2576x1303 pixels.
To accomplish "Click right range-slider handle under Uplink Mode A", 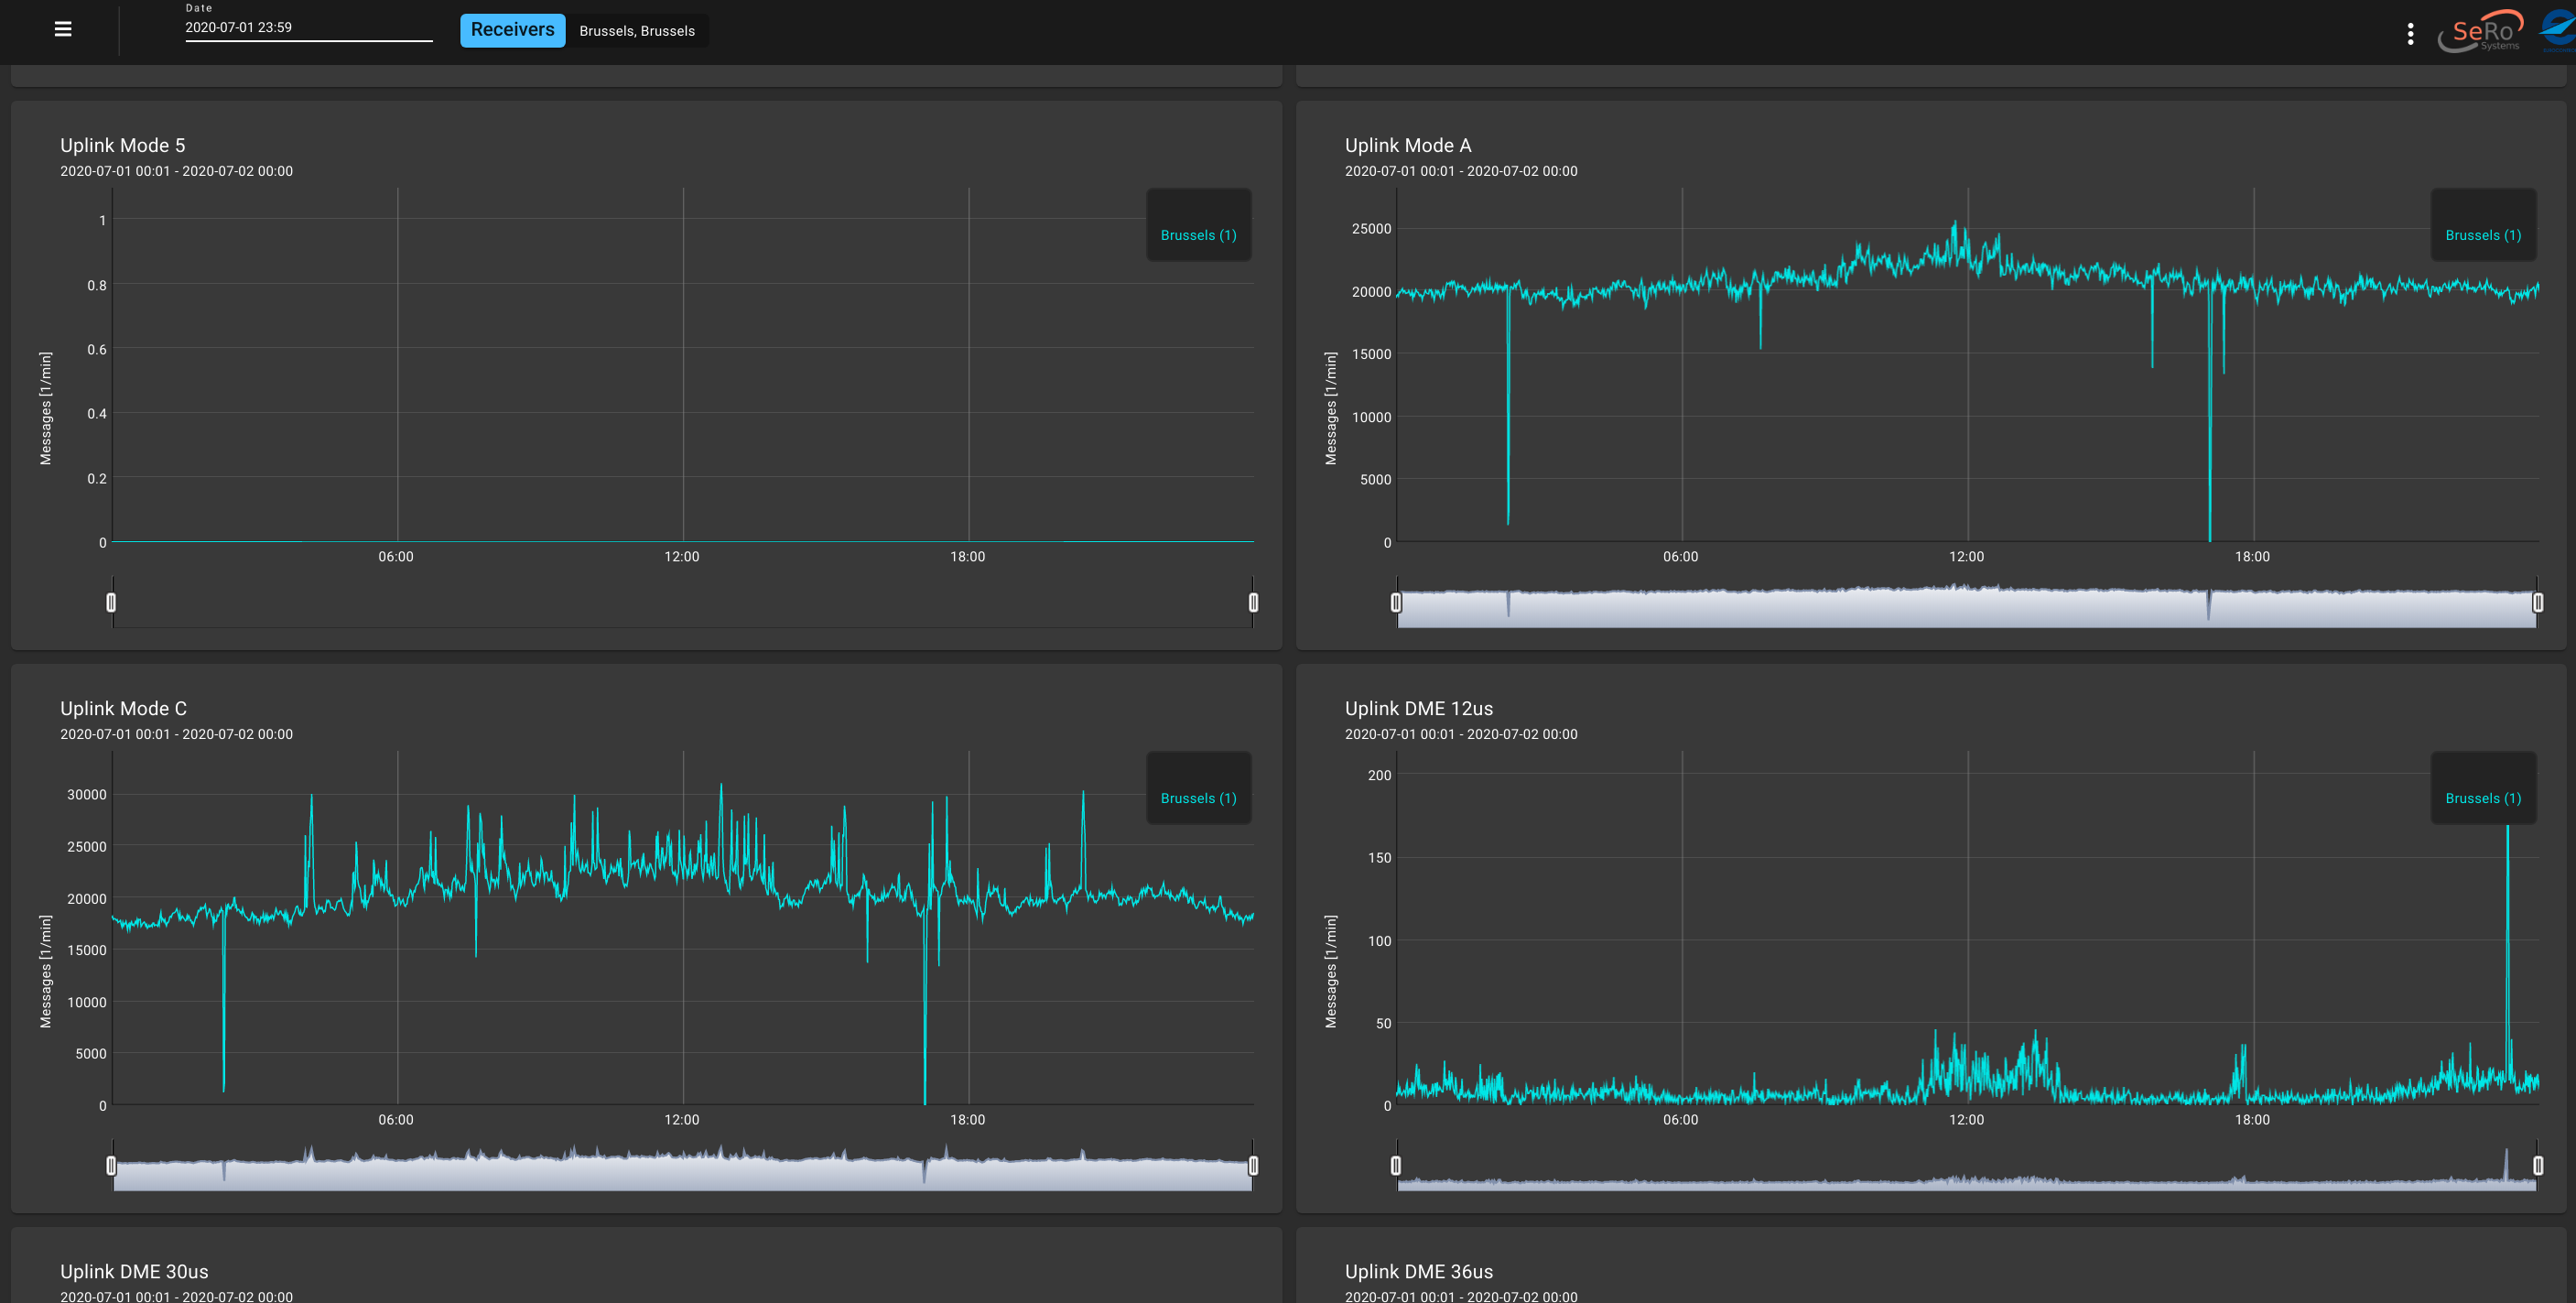I will tap(2538, 603).
